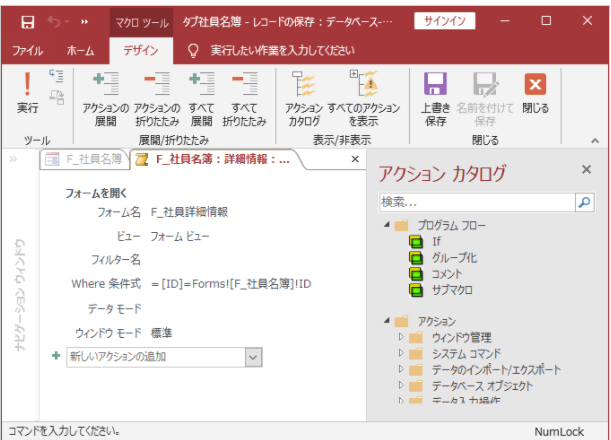
Task: Select the F_社員名簿：詳細情報 macro tab
Action: tap(218, 159)
